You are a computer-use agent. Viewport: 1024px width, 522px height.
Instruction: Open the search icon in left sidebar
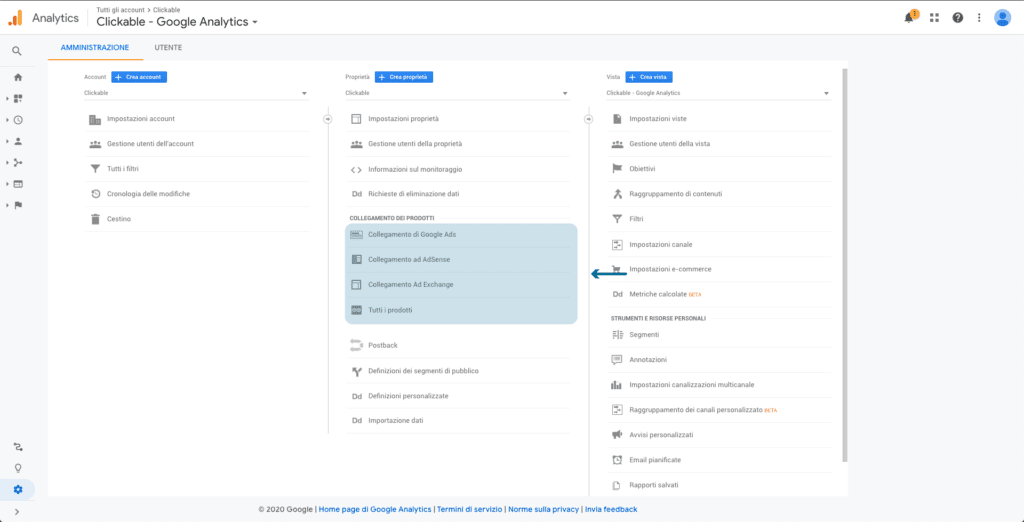[17, 51]
